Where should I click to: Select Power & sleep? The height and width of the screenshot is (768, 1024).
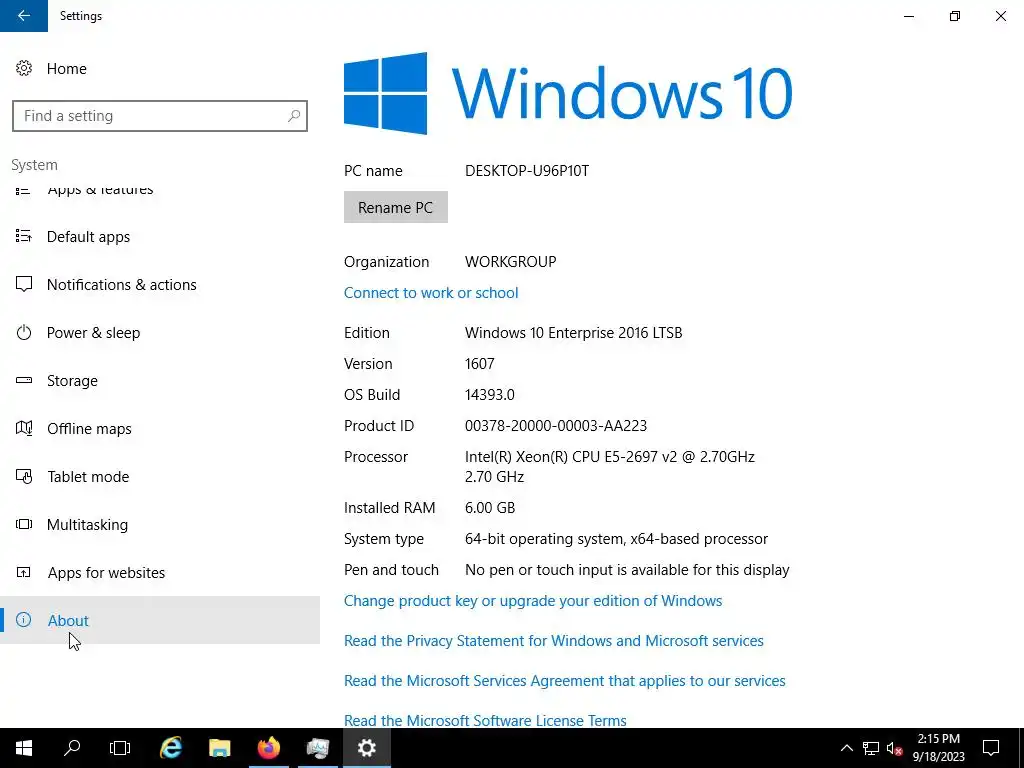(160, 332)
